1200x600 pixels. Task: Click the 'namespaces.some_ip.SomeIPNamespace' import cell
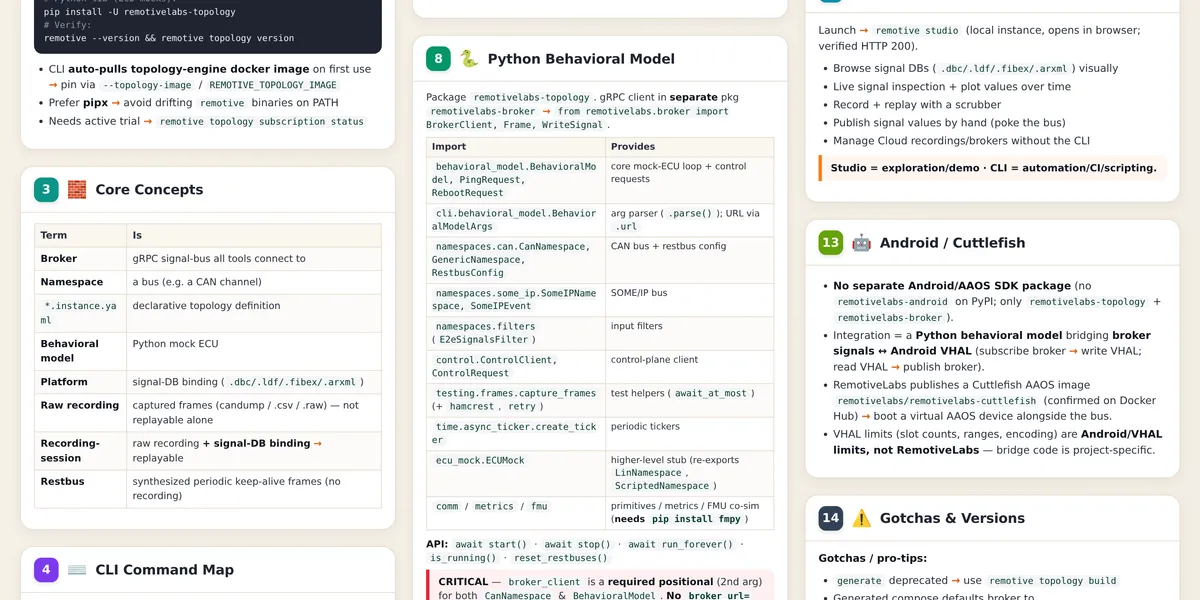point(516,300)
